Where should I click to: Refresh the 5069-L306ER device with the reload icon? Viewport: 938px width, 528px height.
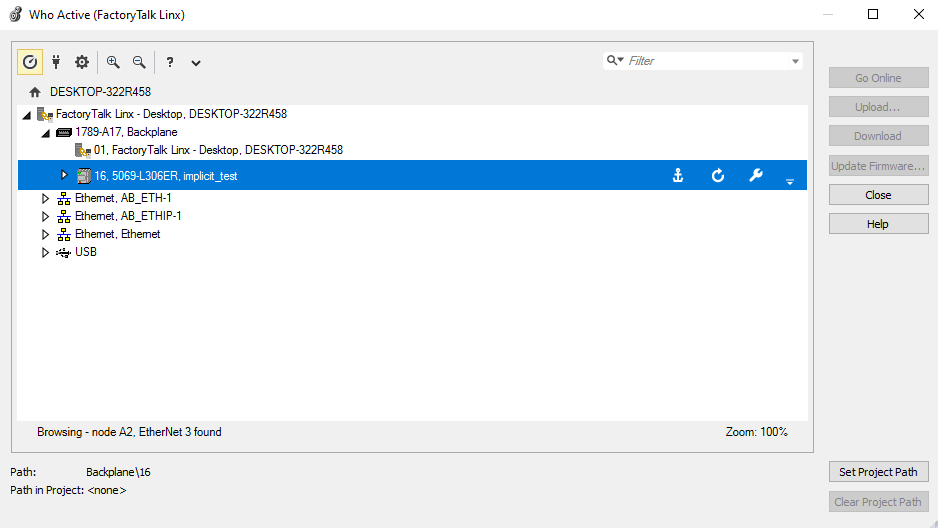pos(717,176)
